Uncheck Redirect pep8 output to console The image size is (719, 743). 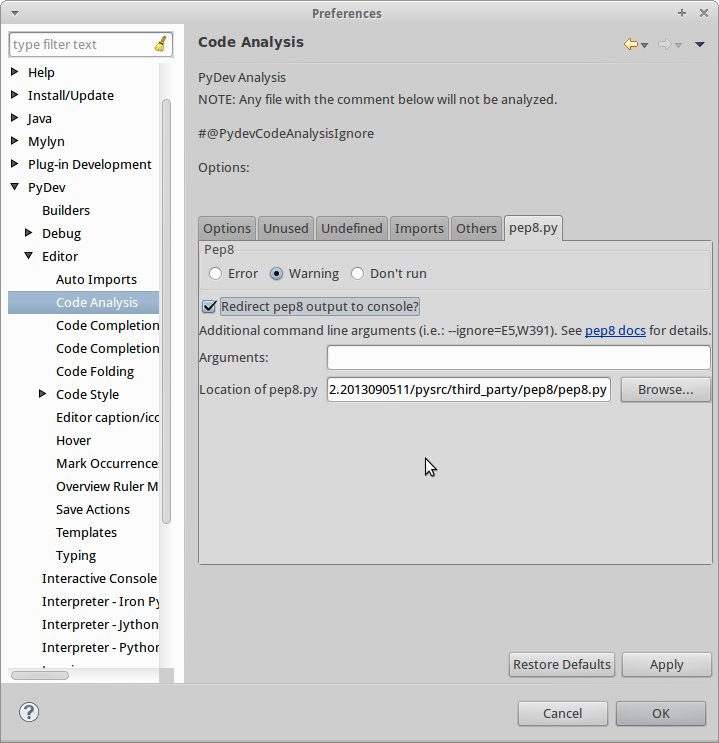point(209,307)
